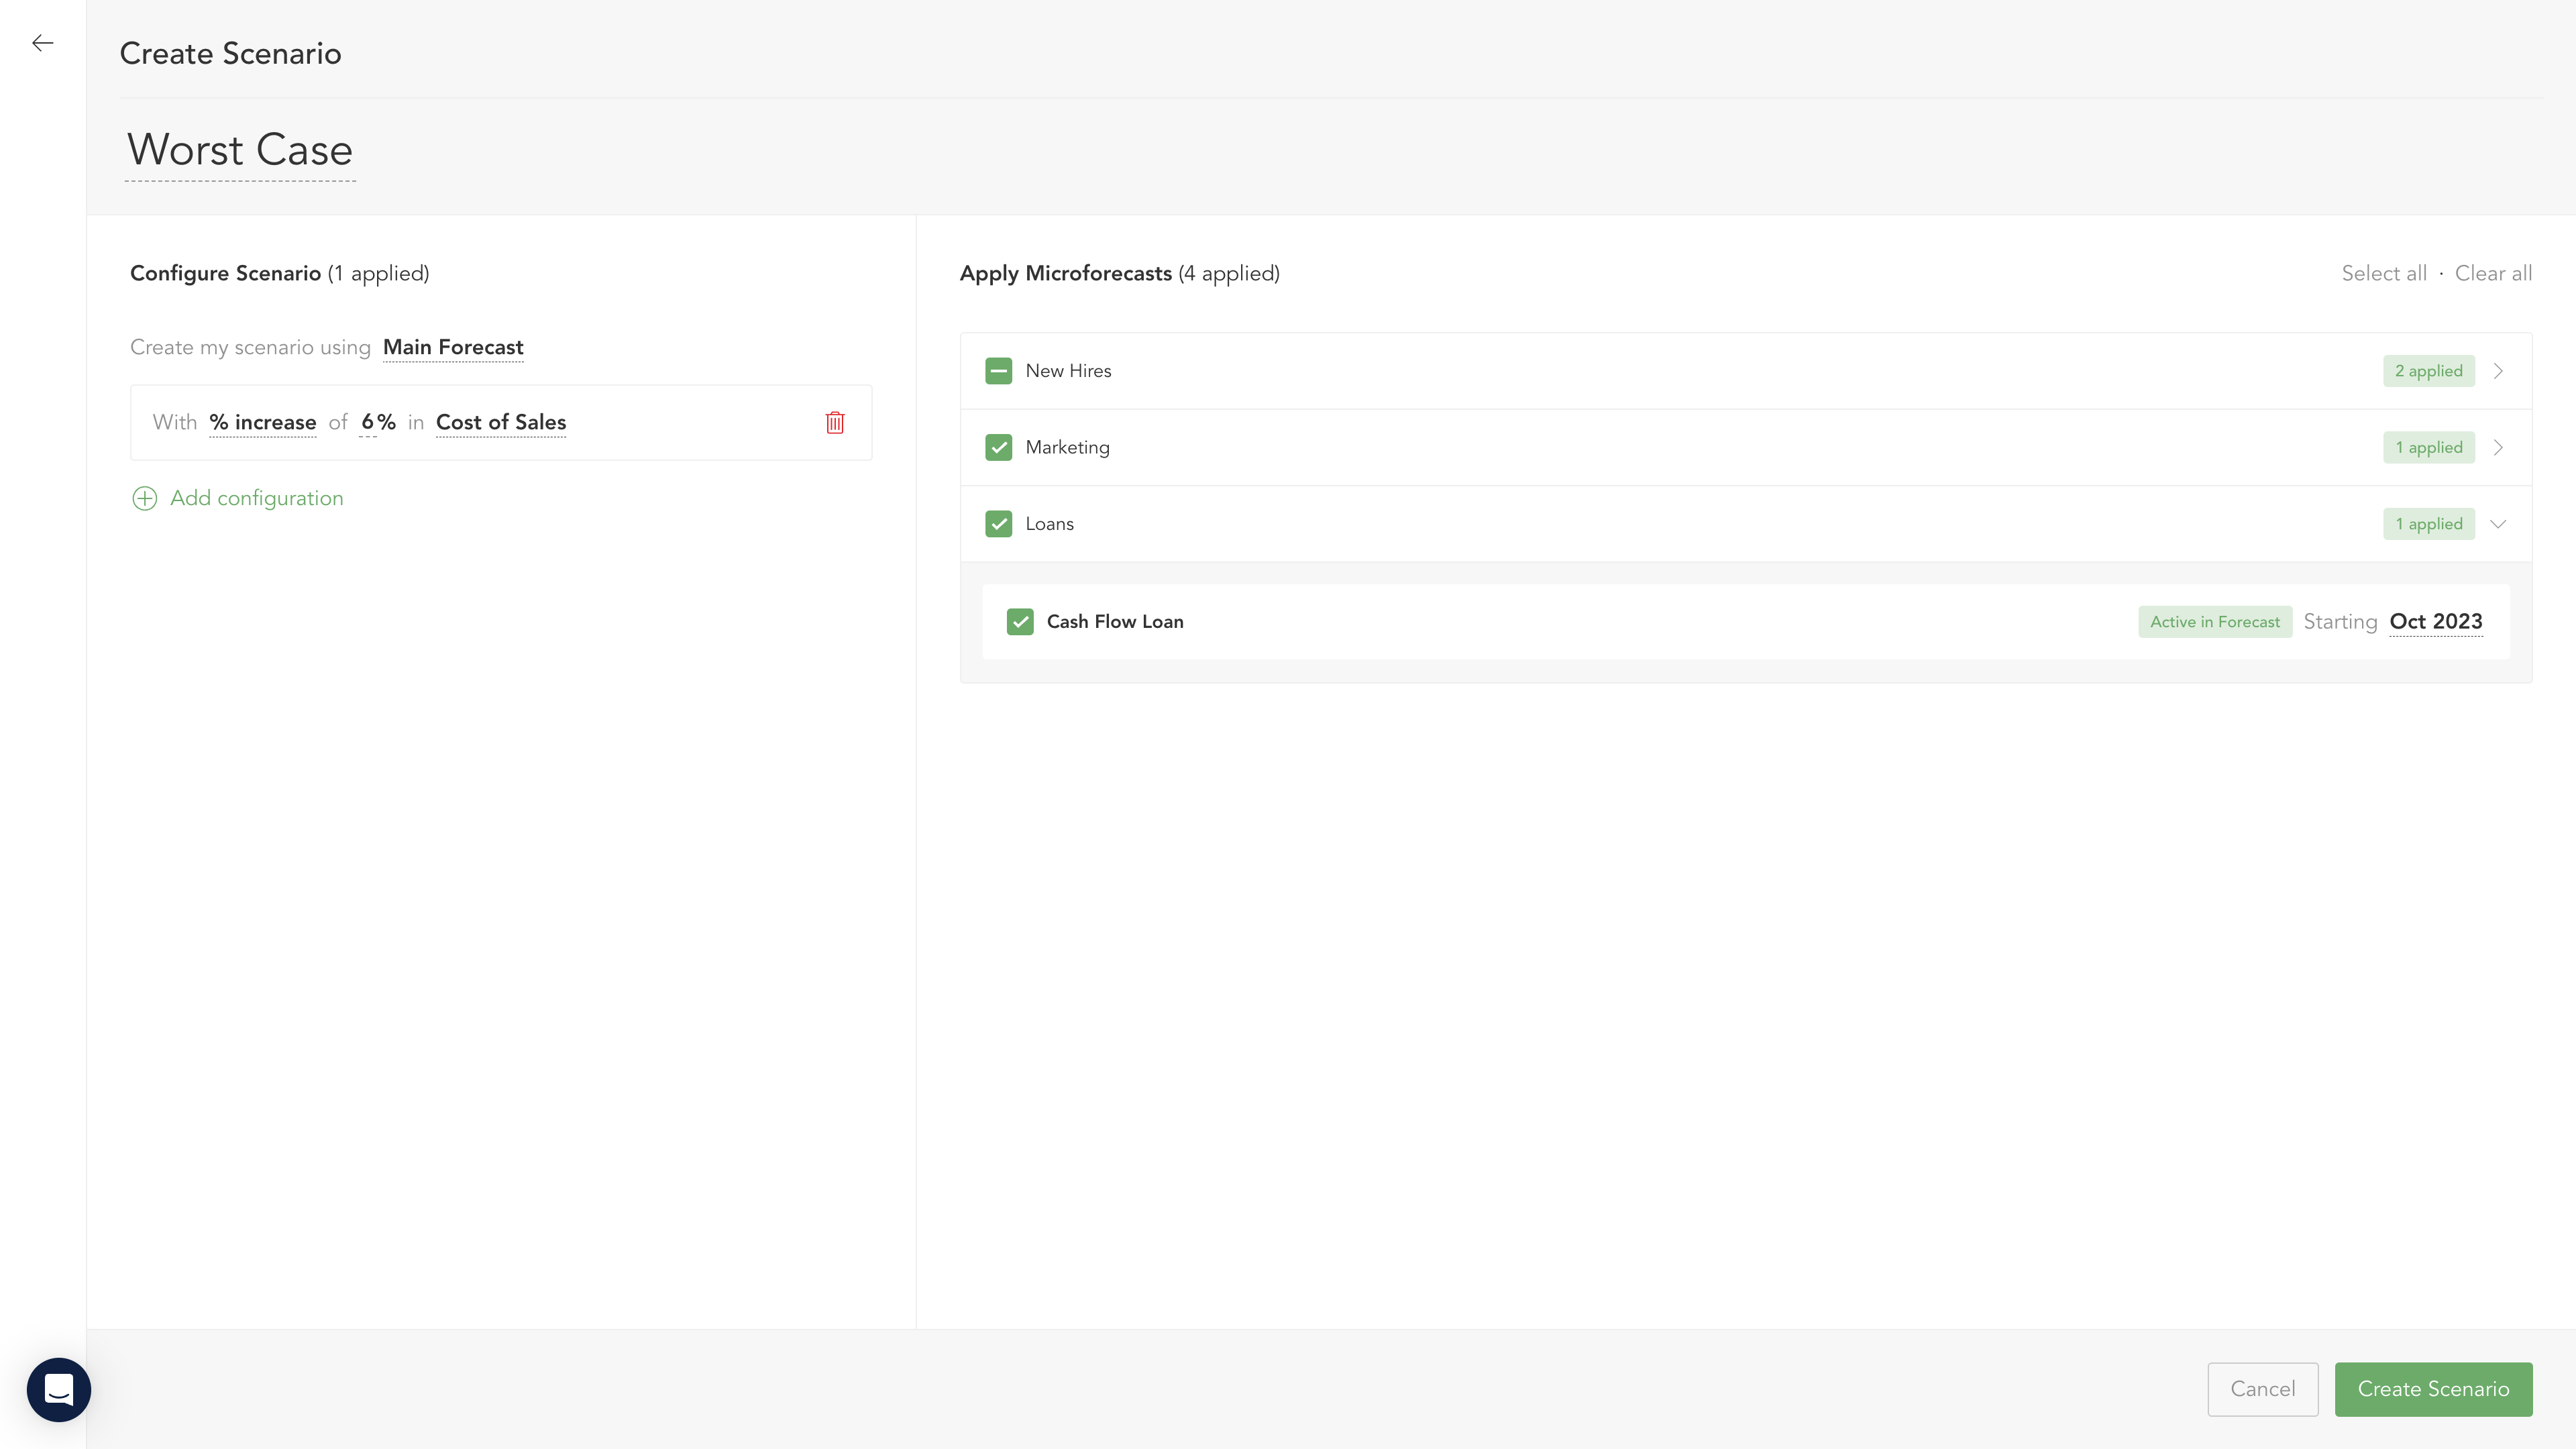Expand the New Hires row chevron
This screenshot has height=1449, width=2576.
[x=2498, y=371]
